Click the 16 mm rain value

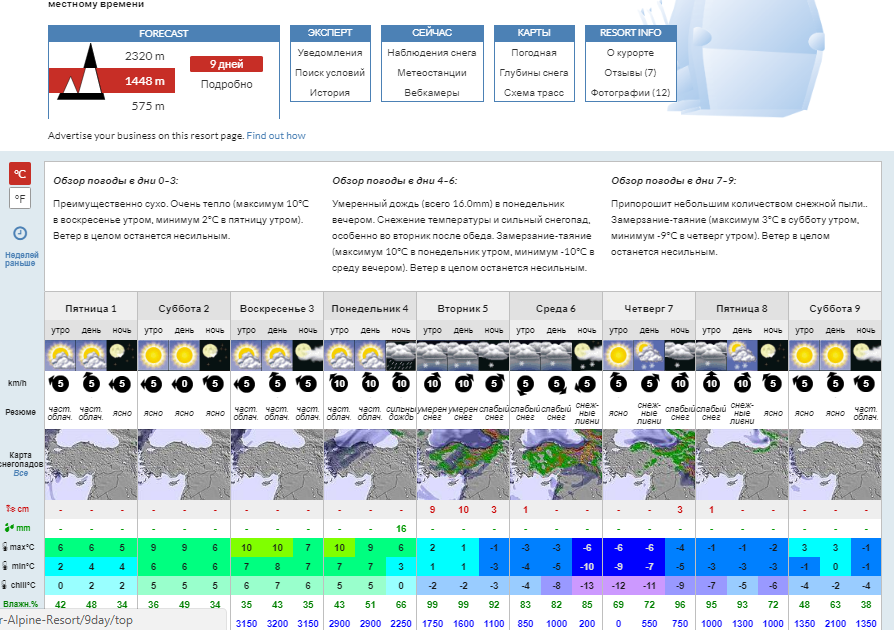coord(401,529)
